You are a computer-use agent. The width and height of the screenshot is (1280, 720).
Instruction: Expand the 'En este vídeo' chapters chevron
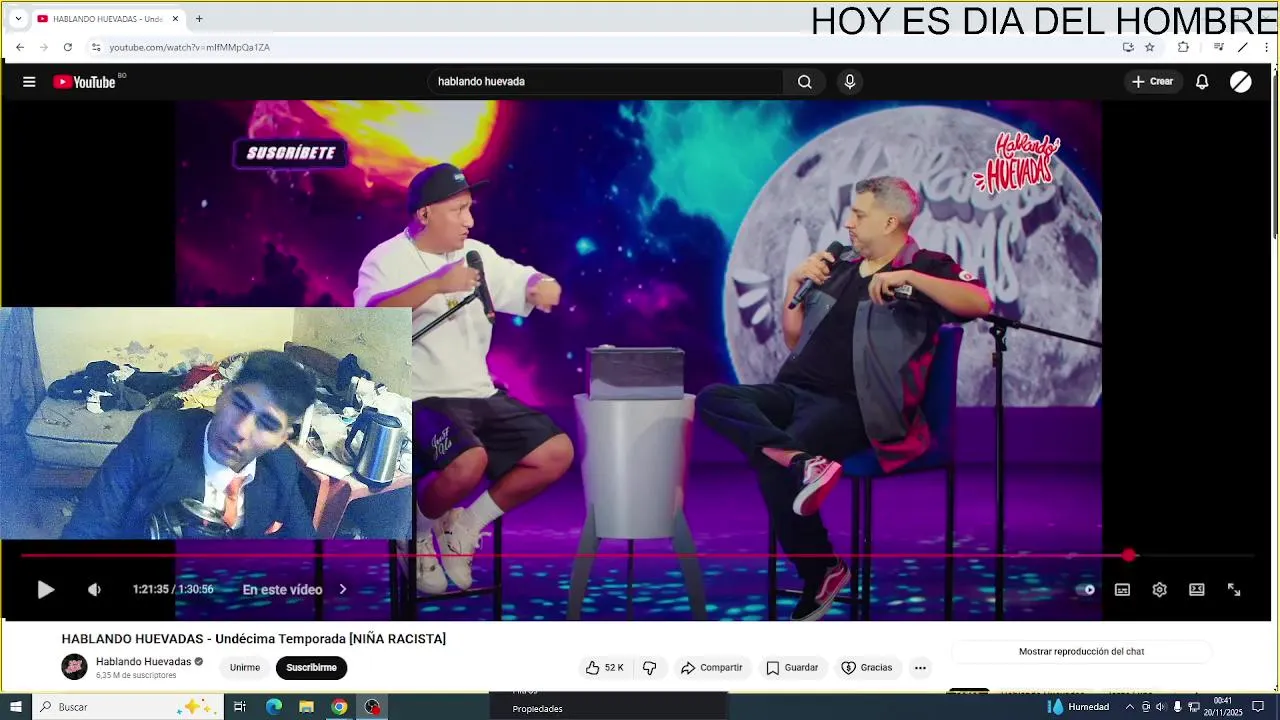tap(343, 590)
